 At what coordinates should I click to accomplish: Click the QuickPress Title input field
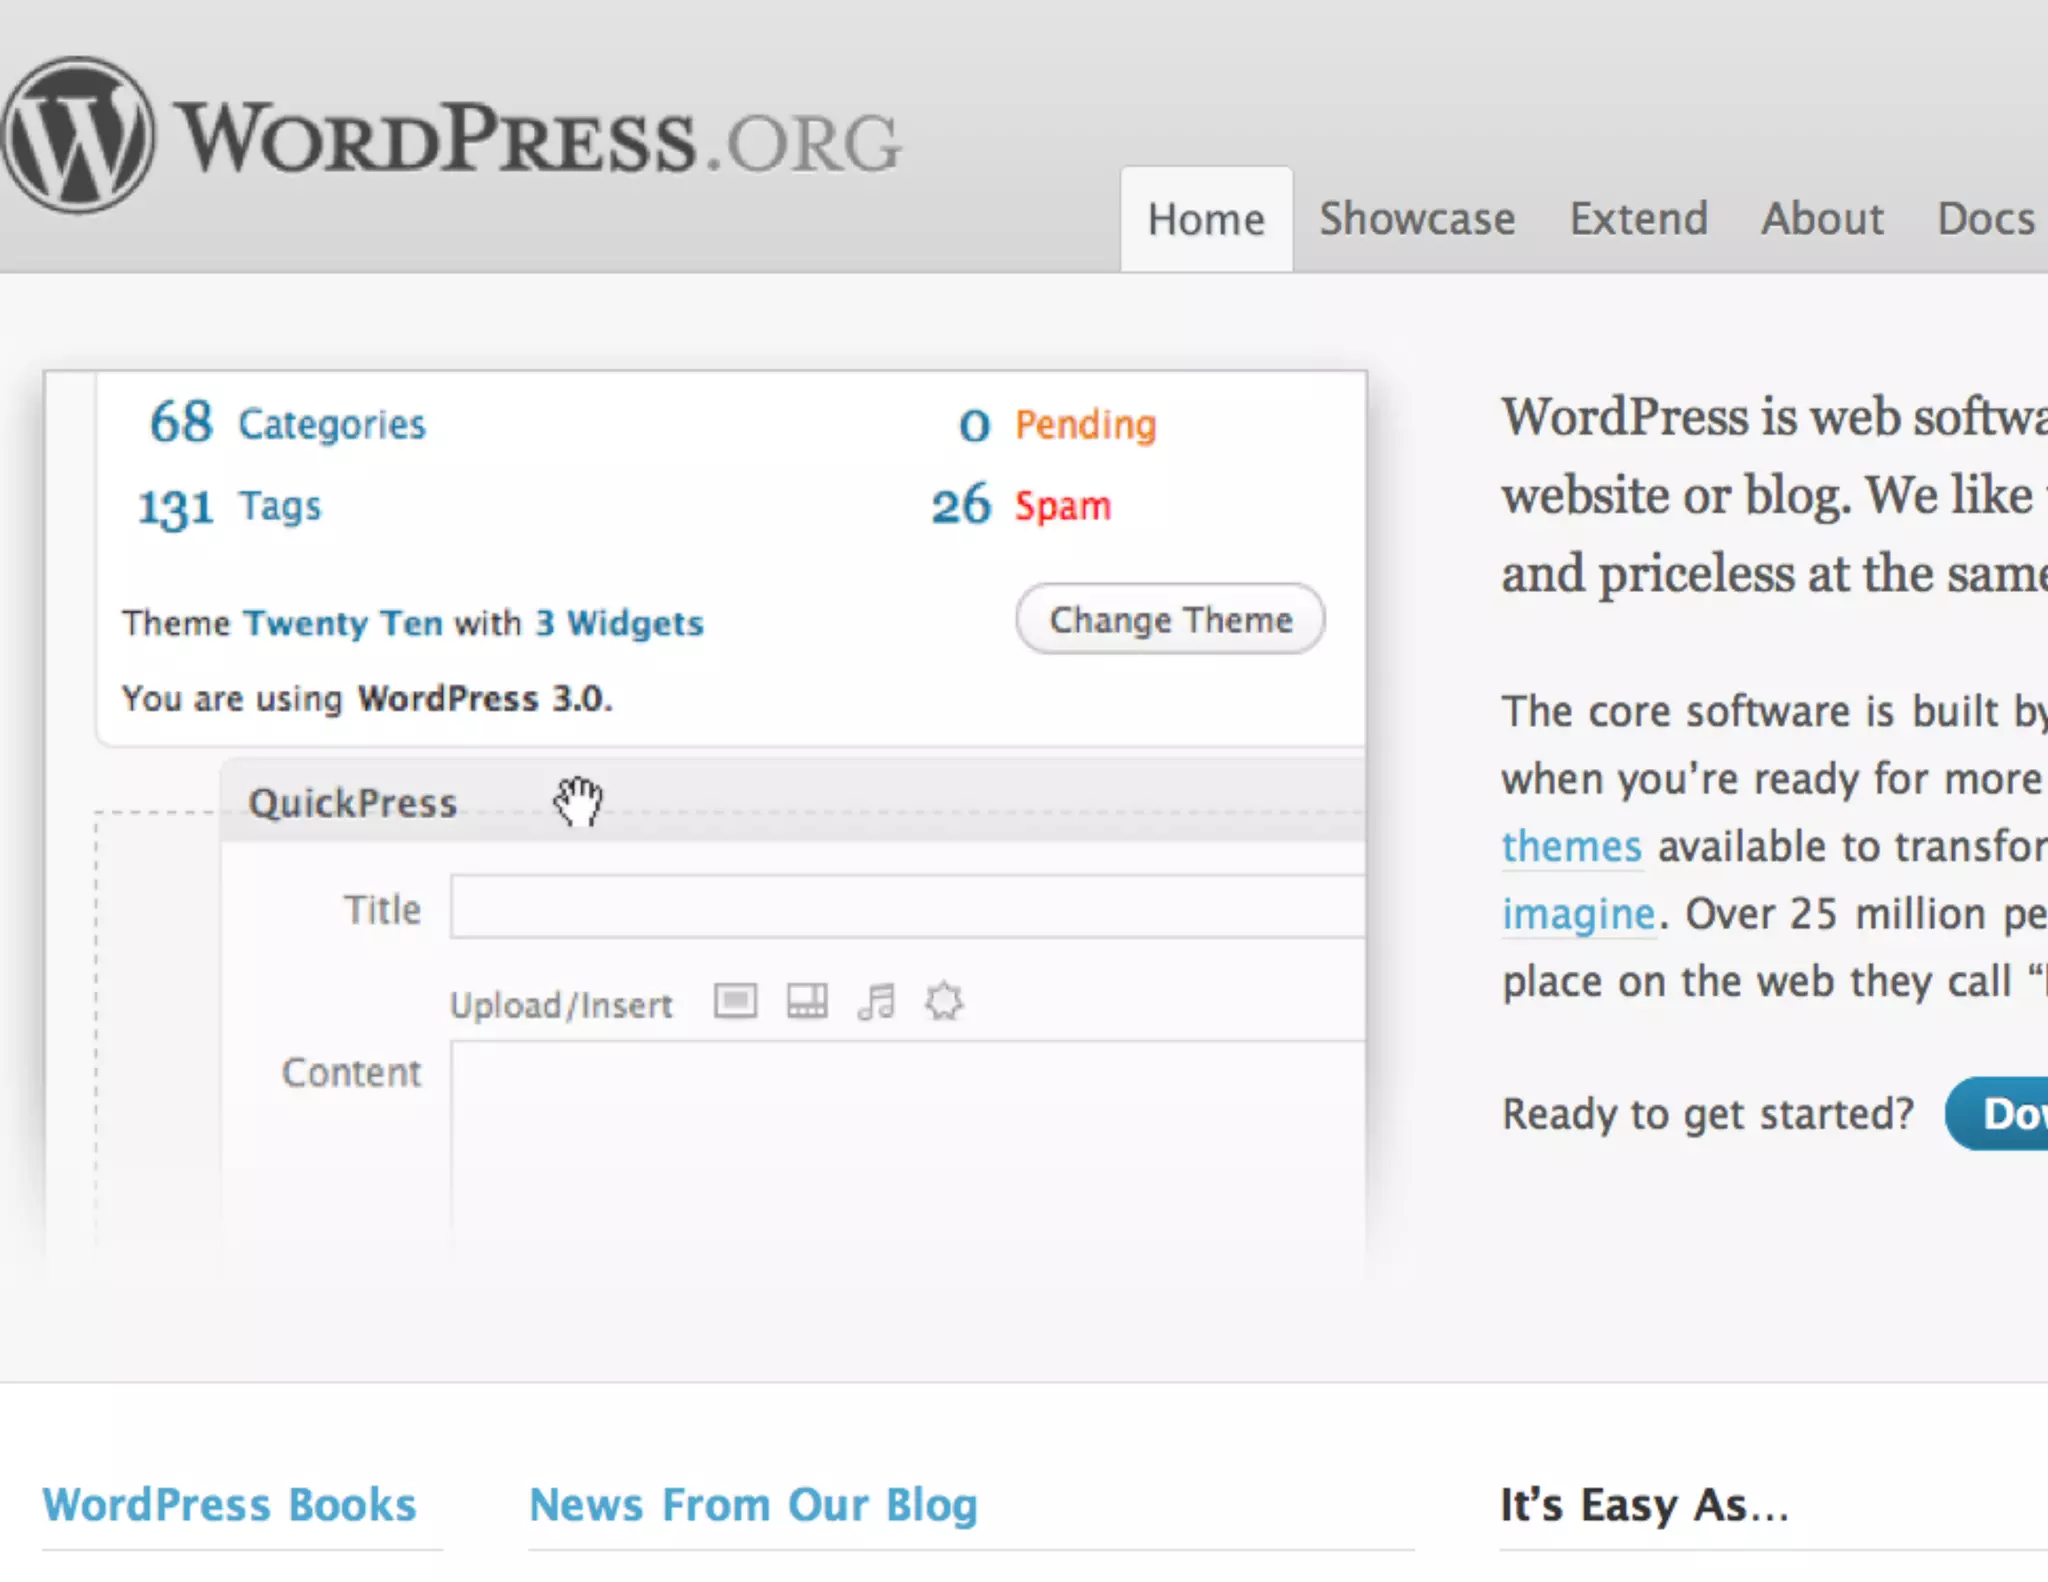pyautogui.click(x=905, y=908)
